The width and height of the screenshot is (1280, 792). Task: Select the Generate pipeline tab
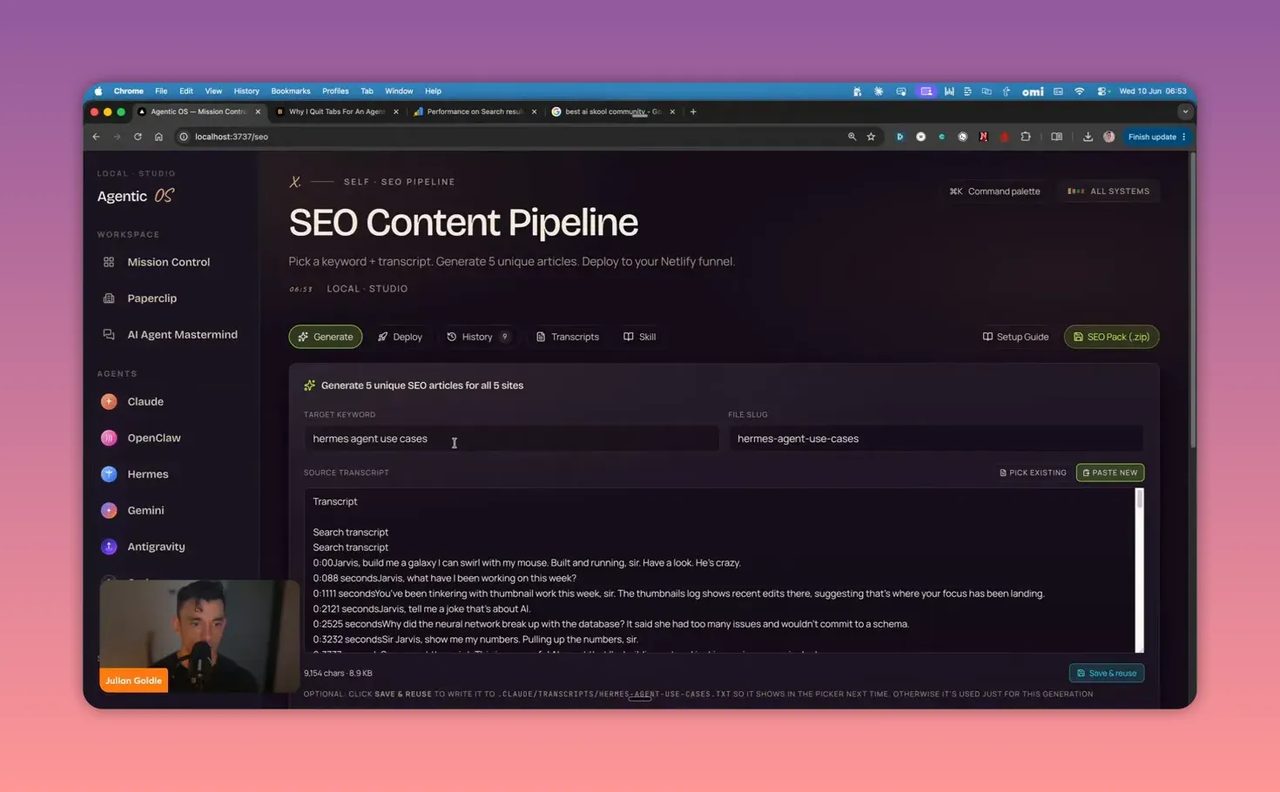326,337
